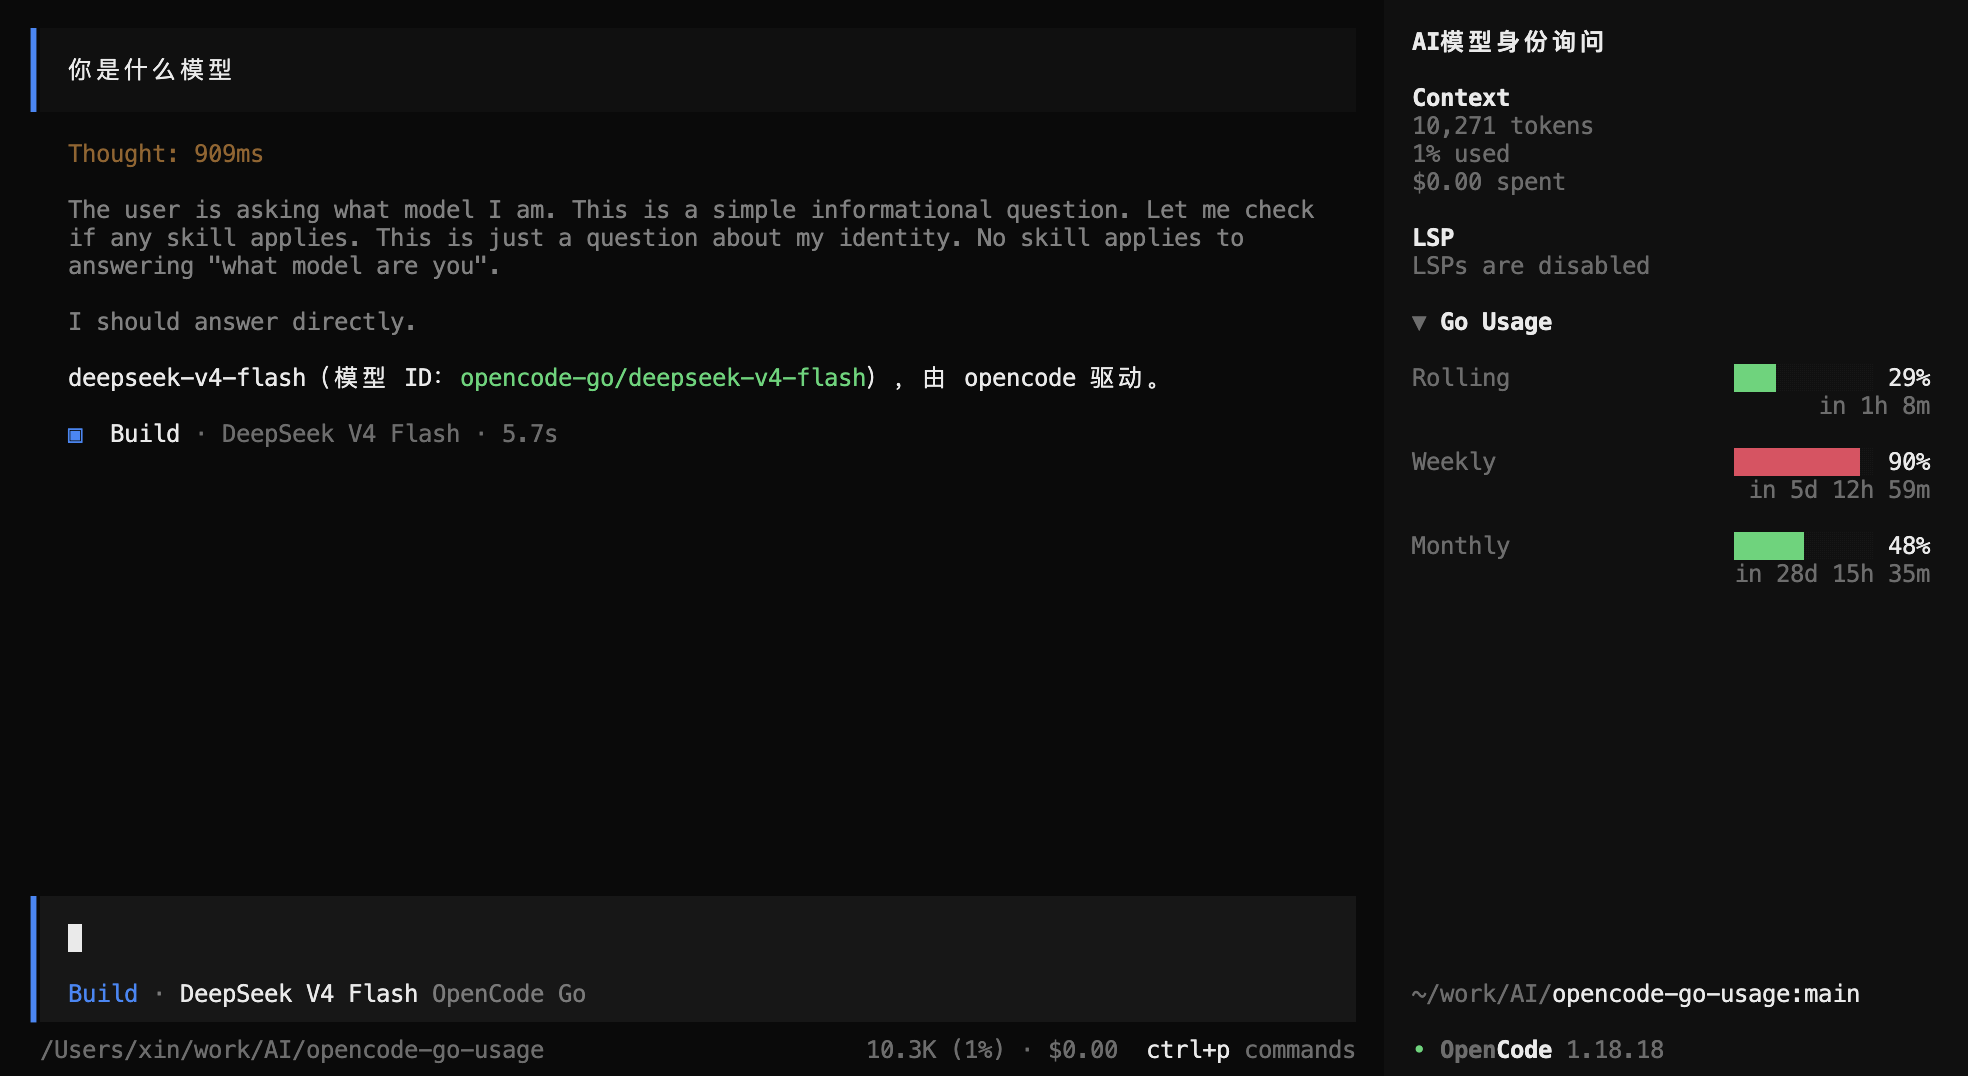
Task: Click the Rolling label
Action: [1461, 378]
